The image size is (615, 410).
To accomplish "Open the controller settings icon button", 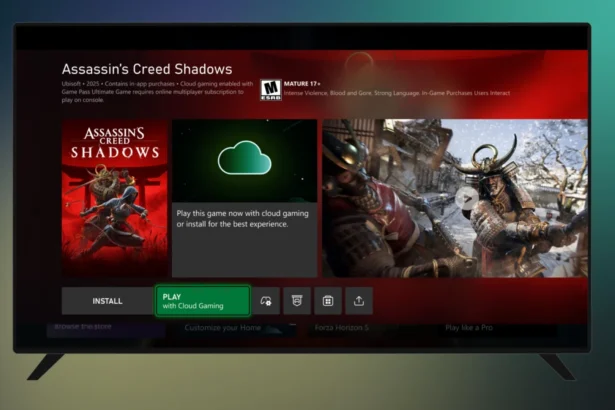I will (266, 301).
